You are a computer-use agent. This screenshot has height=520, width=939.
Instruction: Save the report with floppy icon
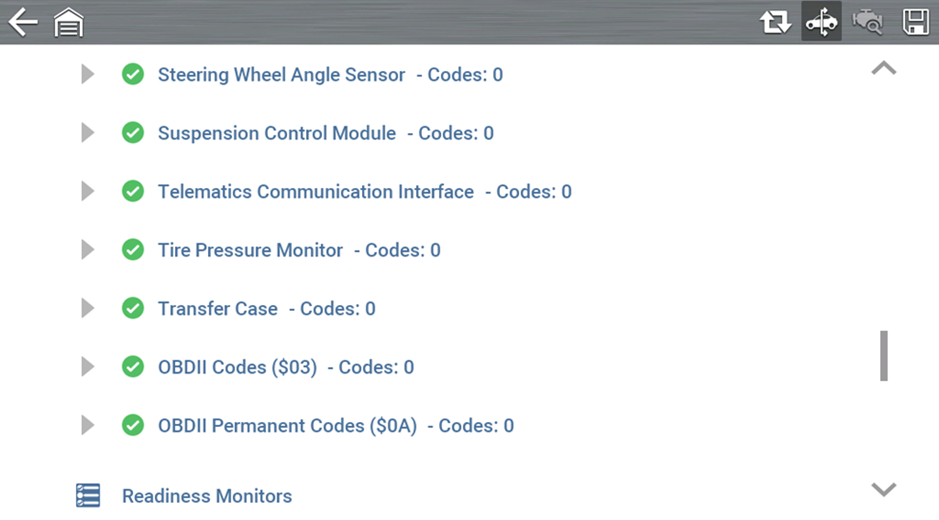[x=916, y=22]
